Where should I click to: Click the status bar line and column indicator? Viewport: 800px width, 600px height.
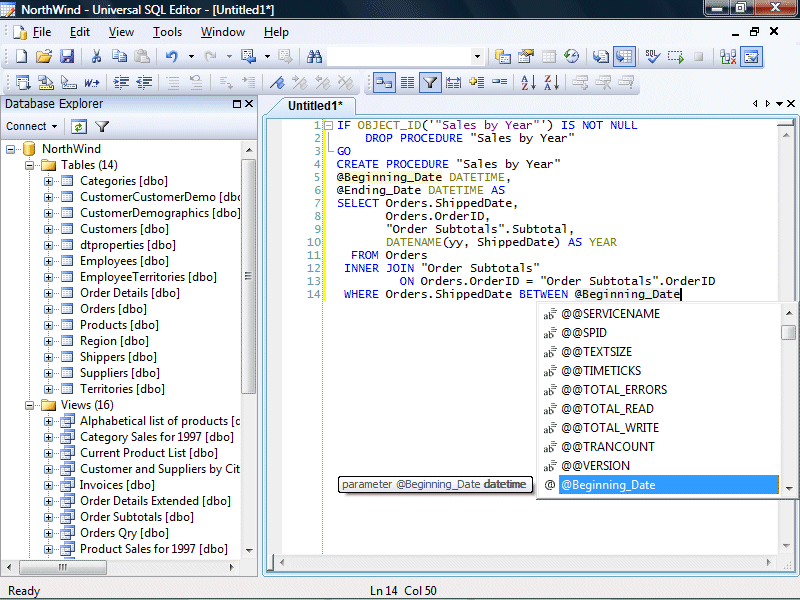click(403, 591)
